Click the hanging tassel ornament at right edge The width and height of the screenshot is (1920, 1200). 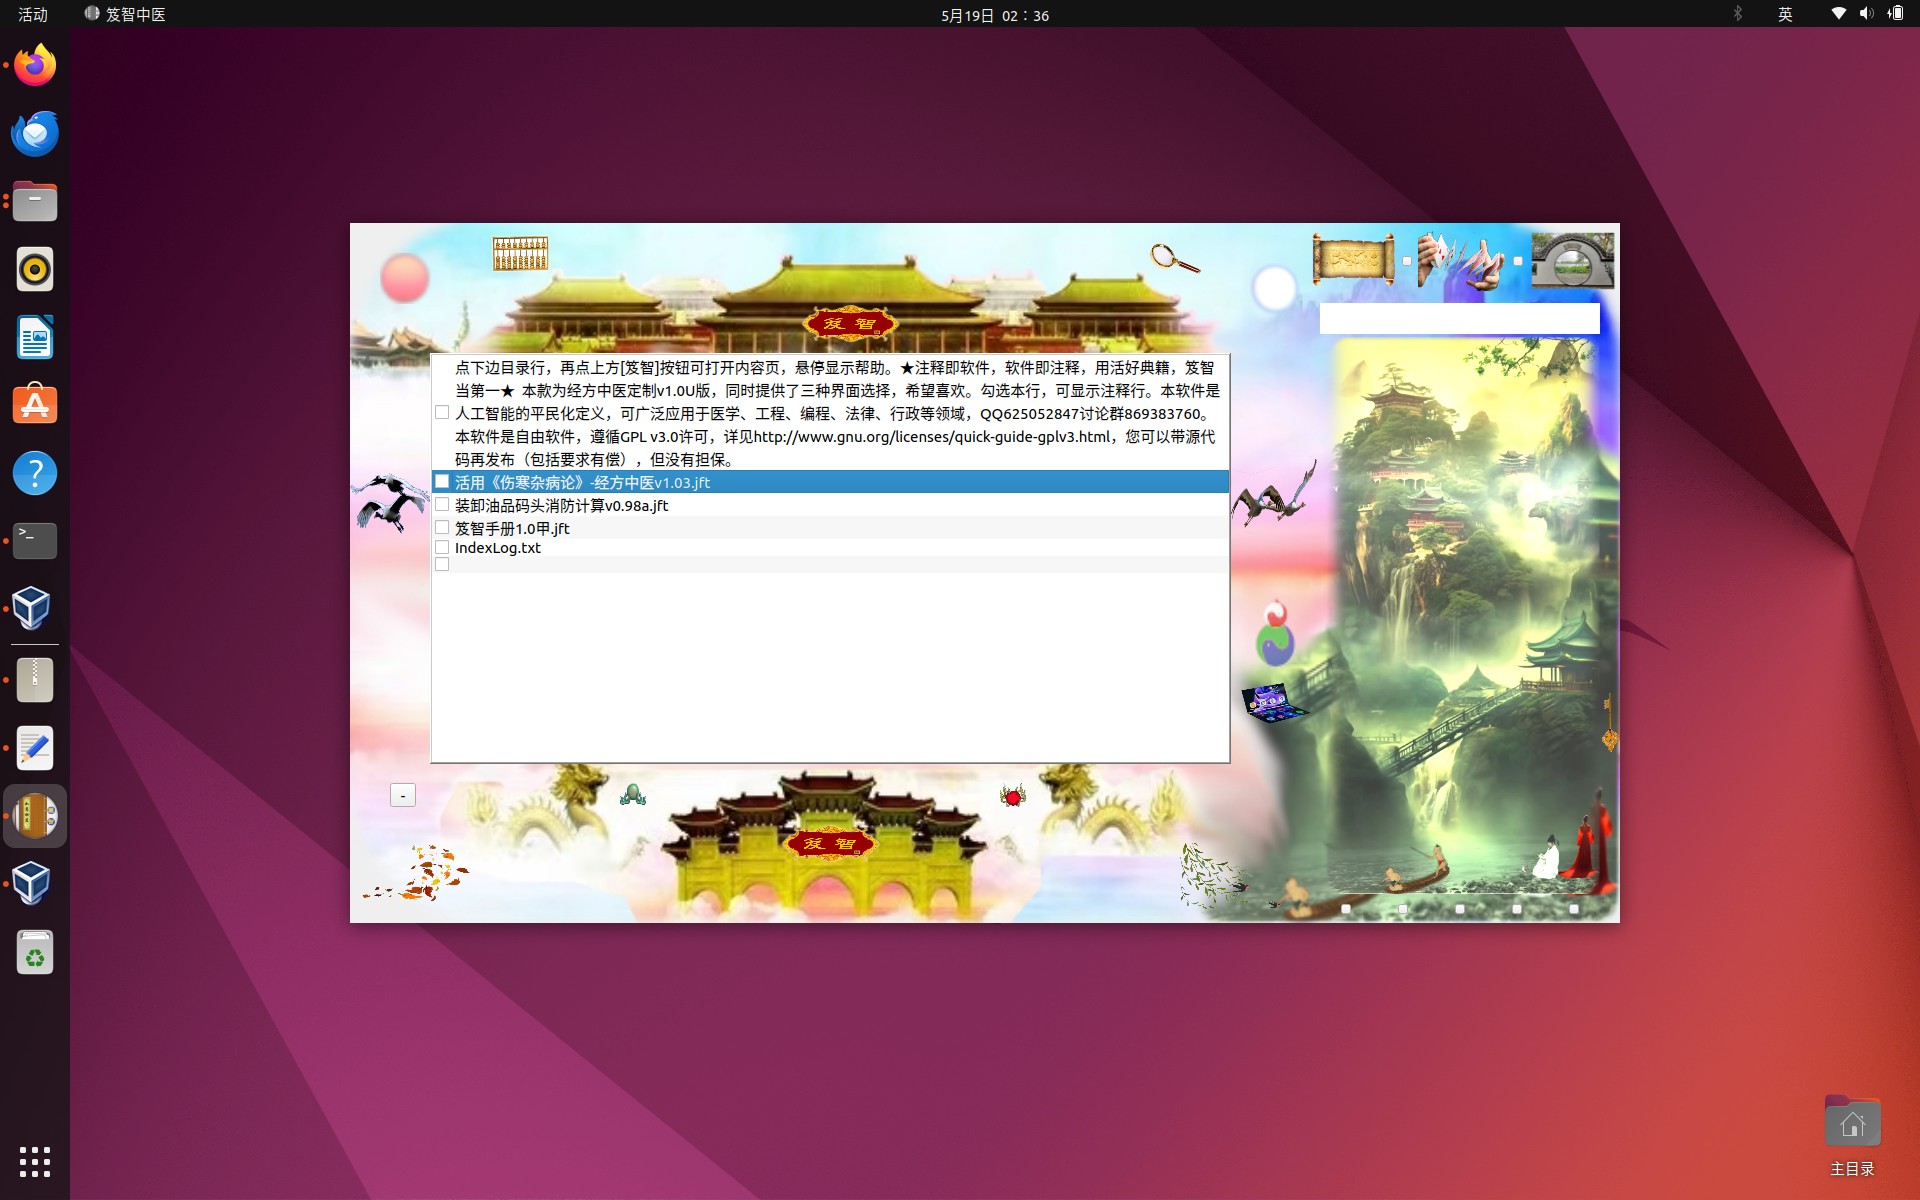point(1609,724)
